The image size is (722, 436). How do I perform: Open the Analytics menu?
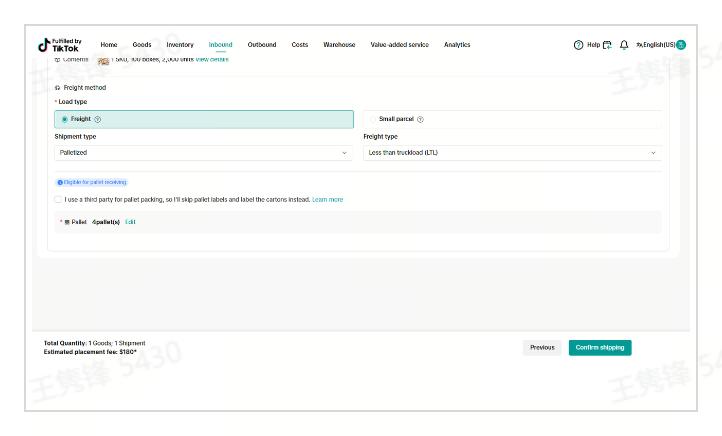coord(457,45)
